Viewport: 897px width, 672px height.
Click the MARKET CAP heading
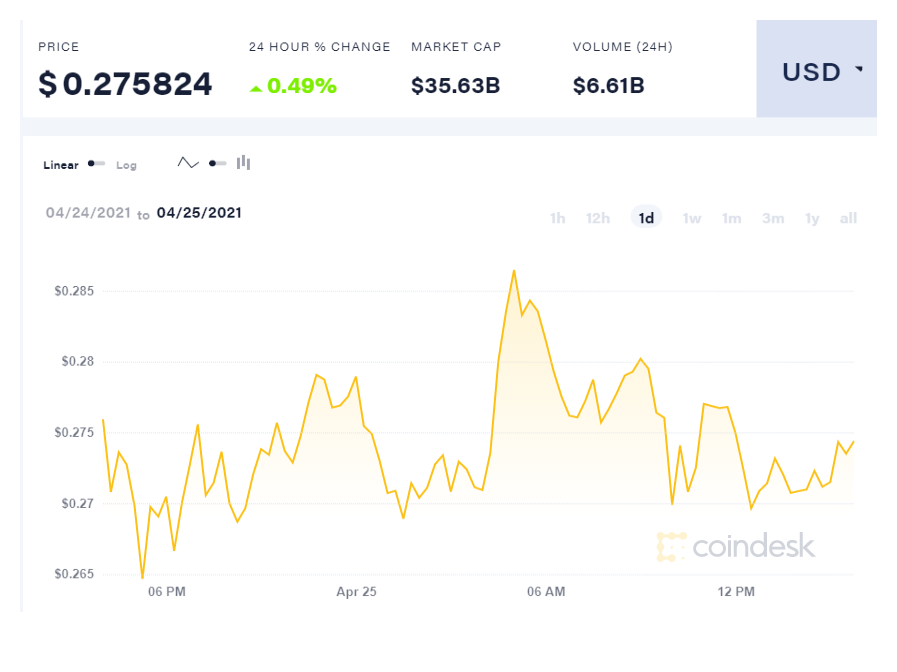click(x=456, y=47)
